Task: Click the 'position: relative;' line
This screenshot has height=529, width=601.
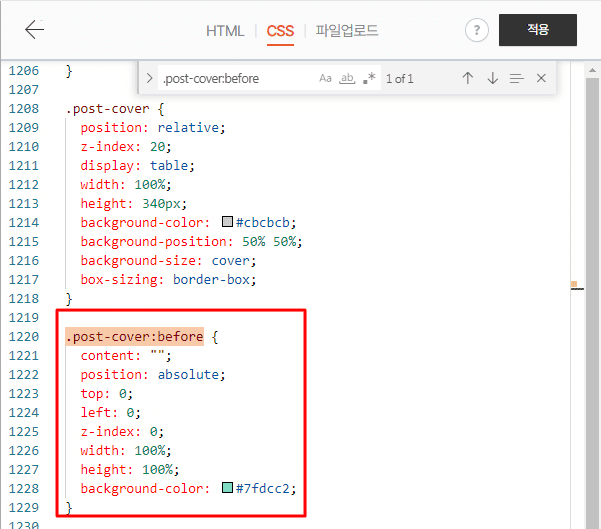Action: pos(153,128)
